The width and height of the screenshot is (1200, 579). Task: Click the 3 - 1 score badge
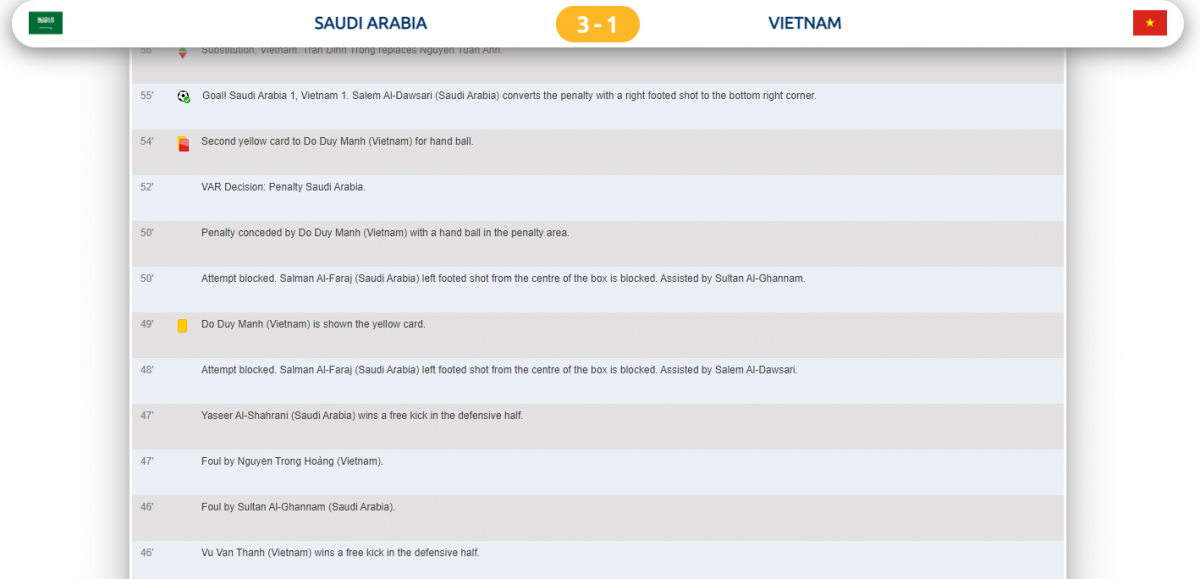[597, 24]
